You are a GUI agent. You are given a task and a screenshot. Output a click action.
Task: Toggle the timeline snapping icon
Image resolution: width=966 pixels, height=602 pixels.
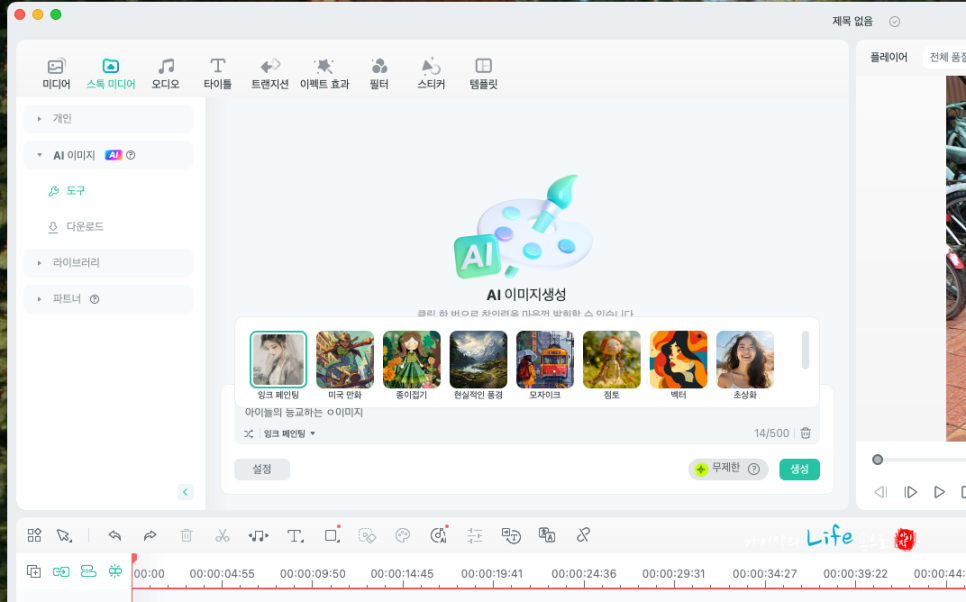click(x=115, y=571)
